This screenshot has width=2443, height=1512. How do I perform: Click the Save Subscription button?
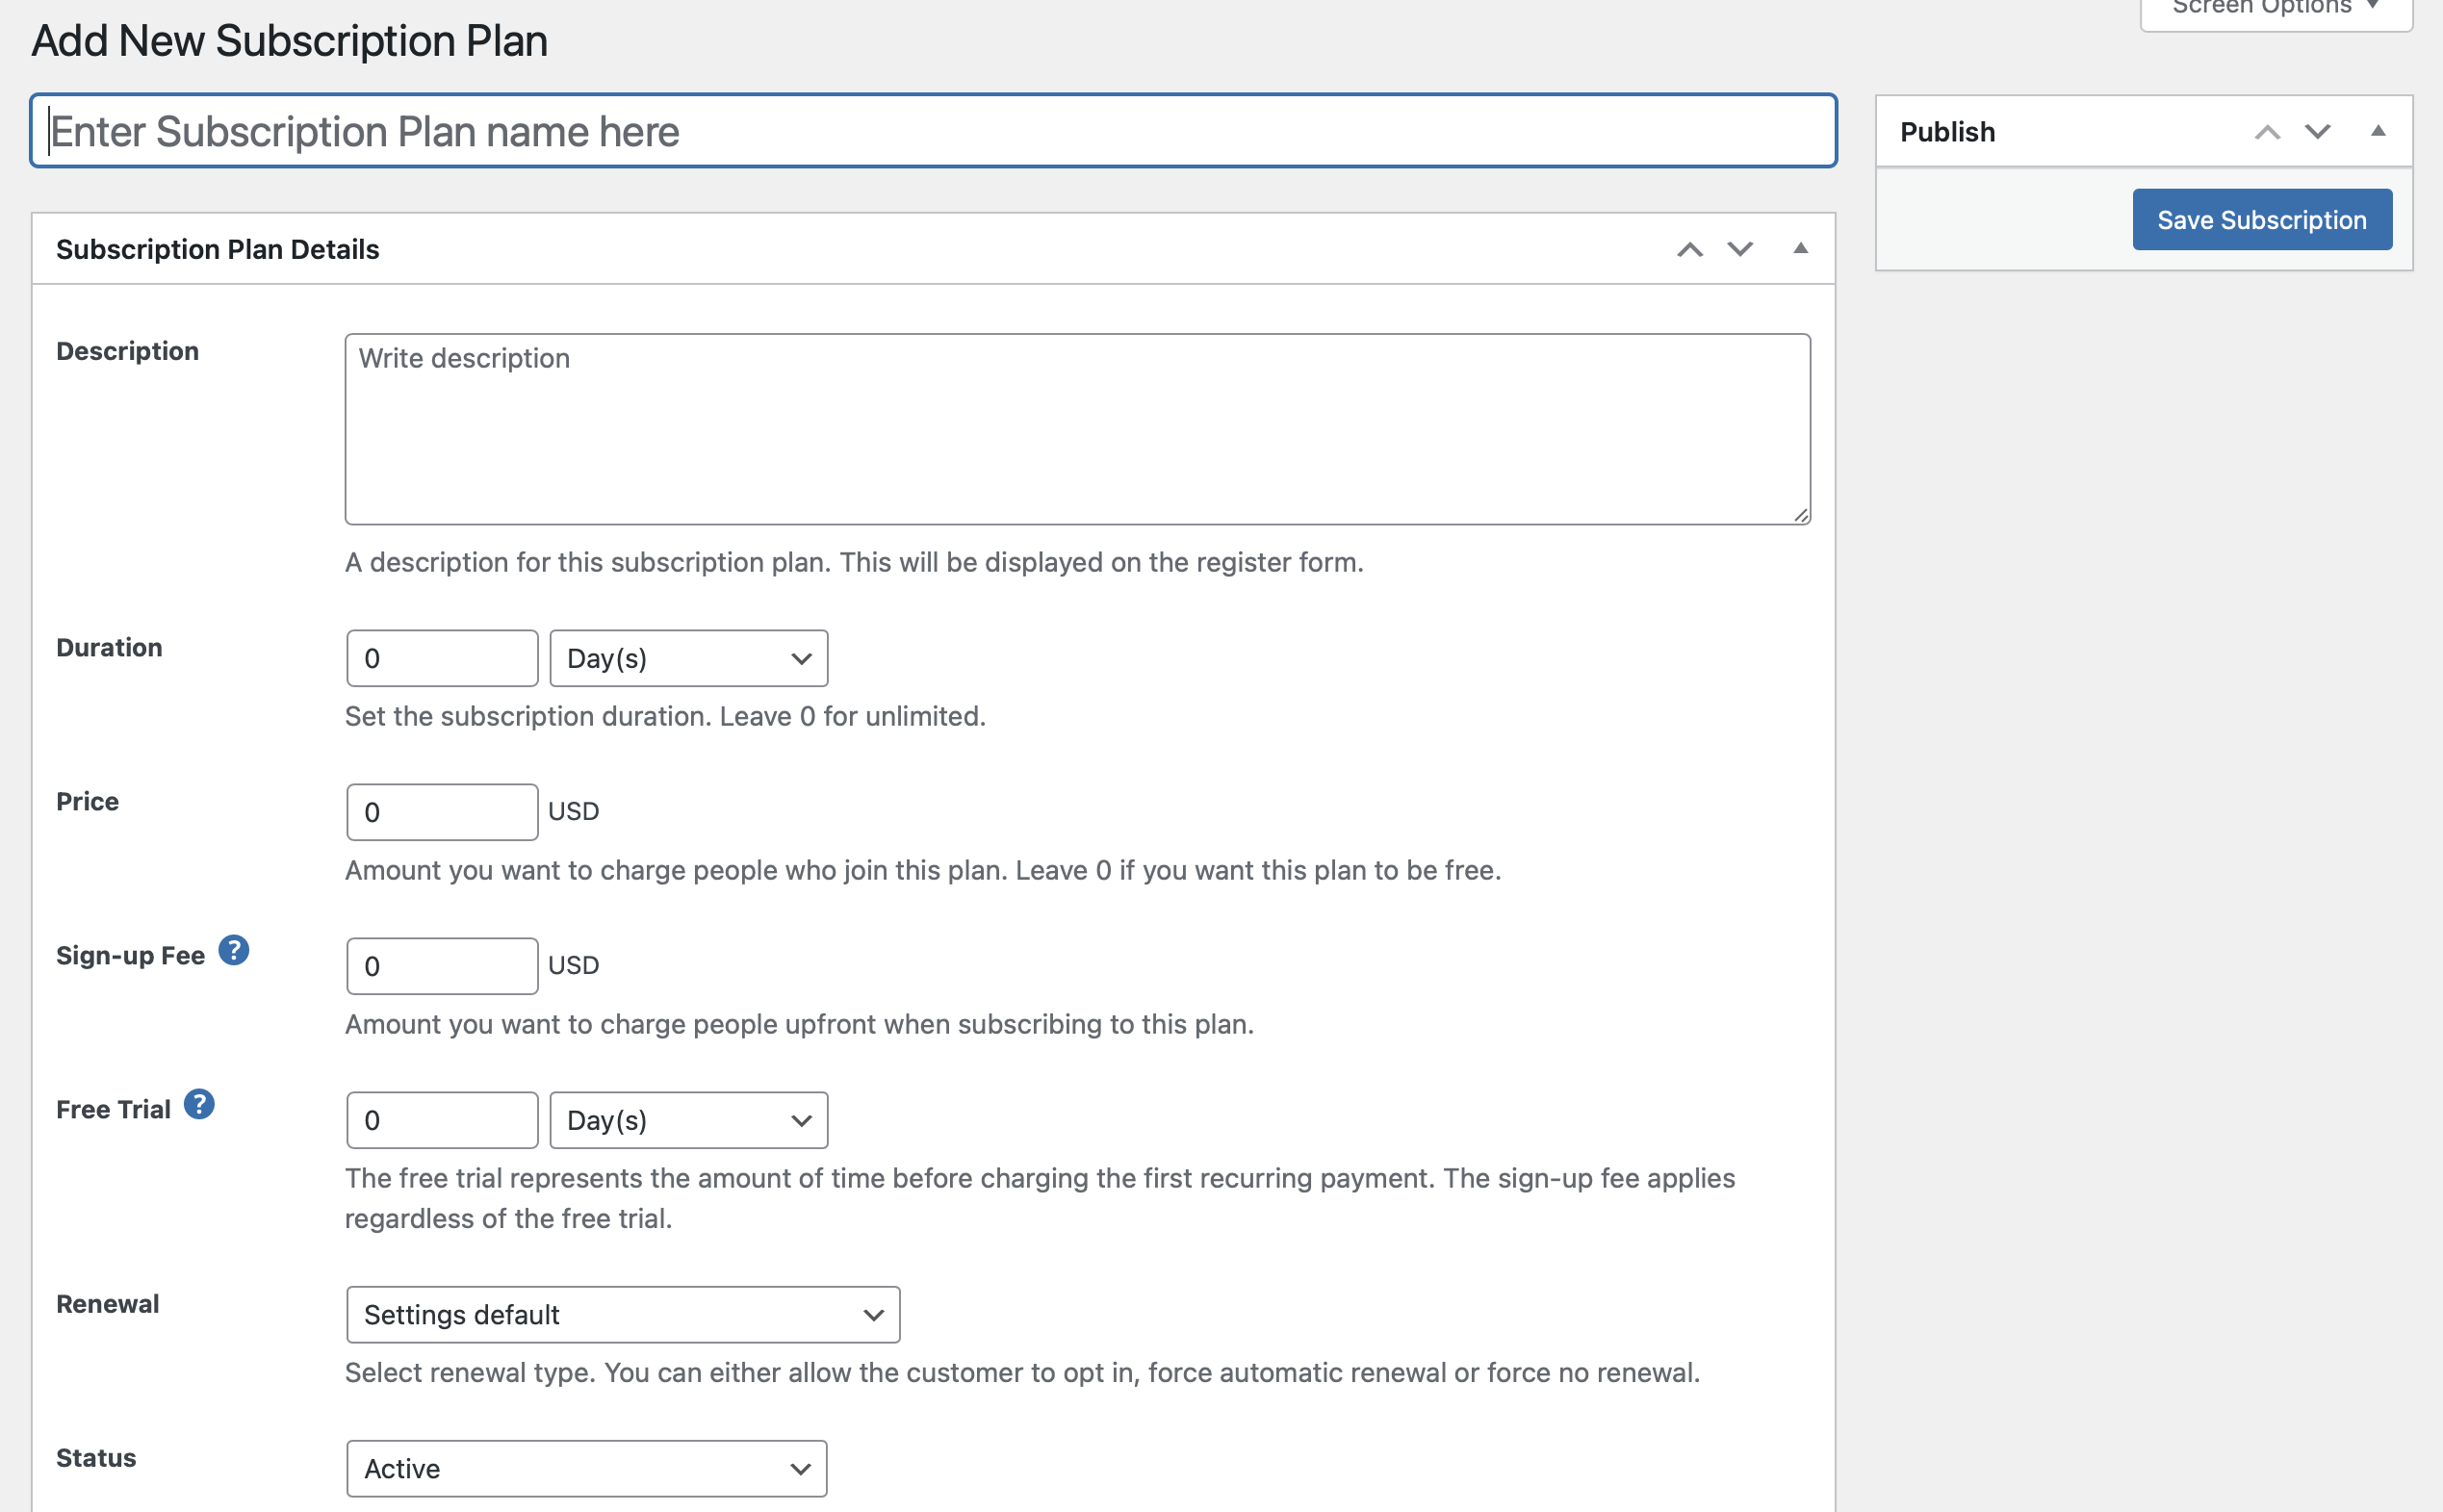[x=2260, y=218]
